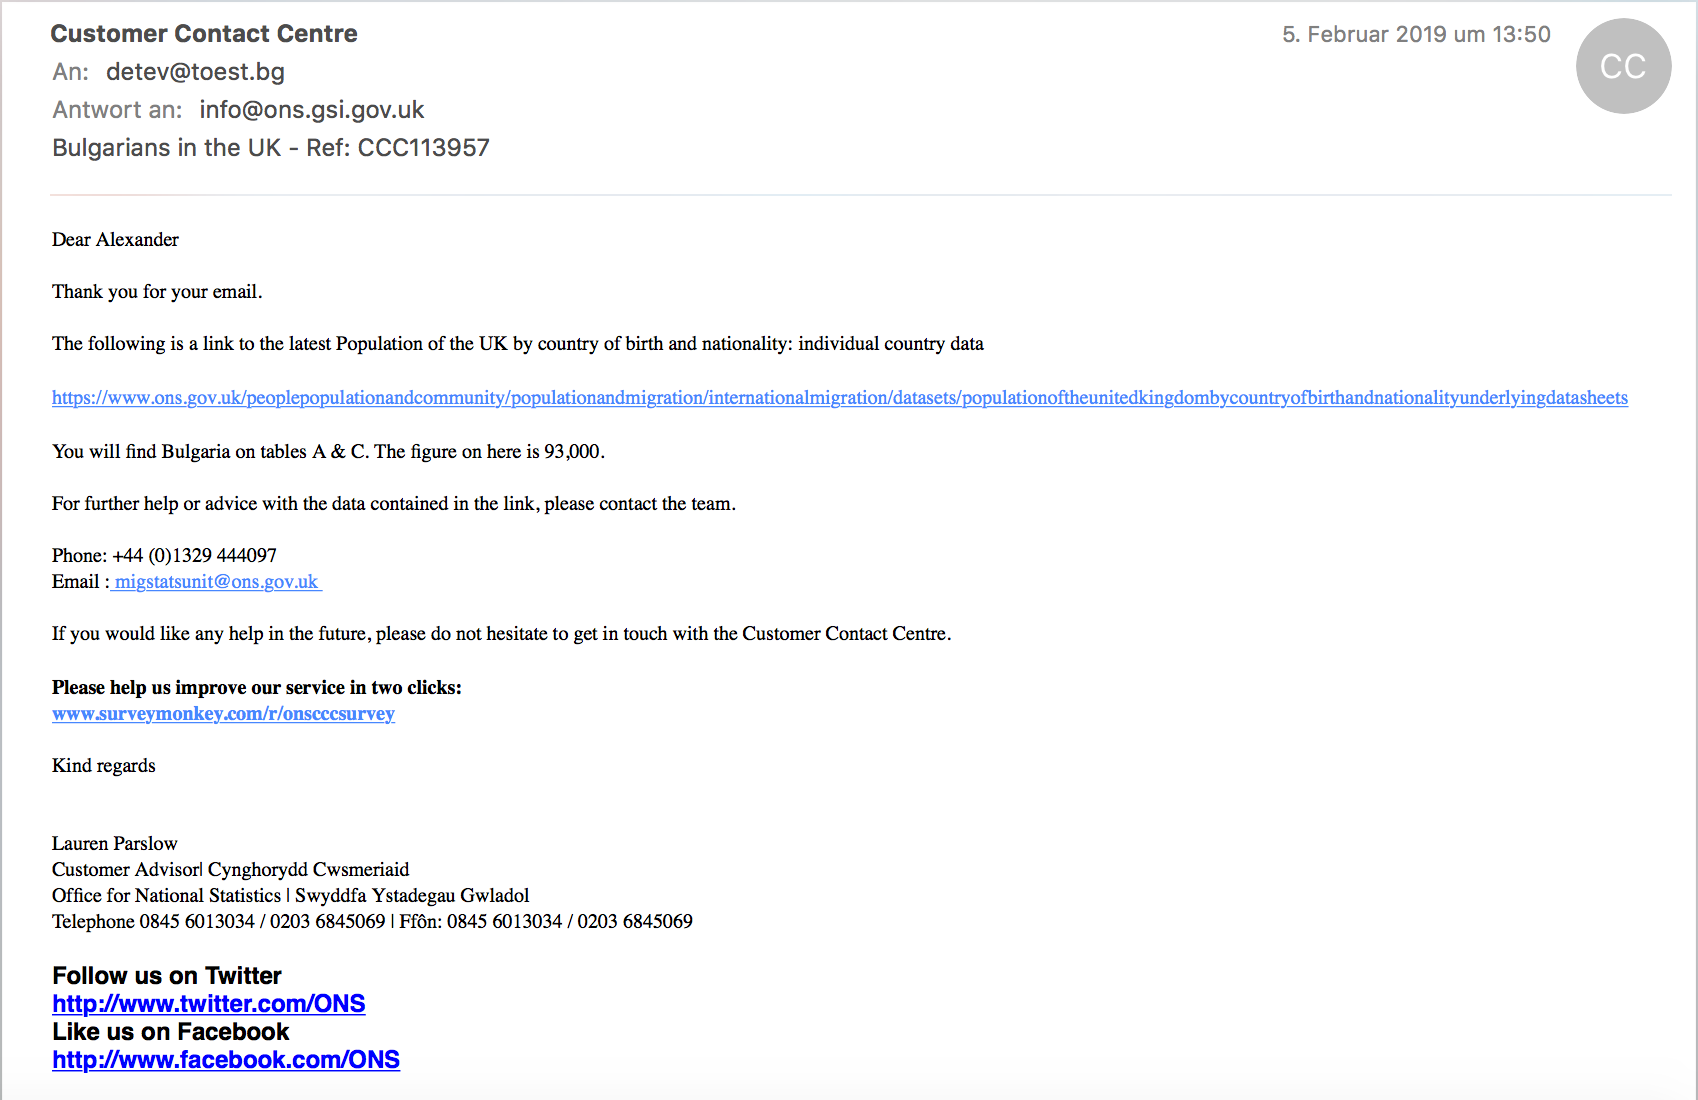Click the CC sender avatar circle
Image resolution: width=1698 pixels, height=1100 pixels.
[x=1623, y=66]
